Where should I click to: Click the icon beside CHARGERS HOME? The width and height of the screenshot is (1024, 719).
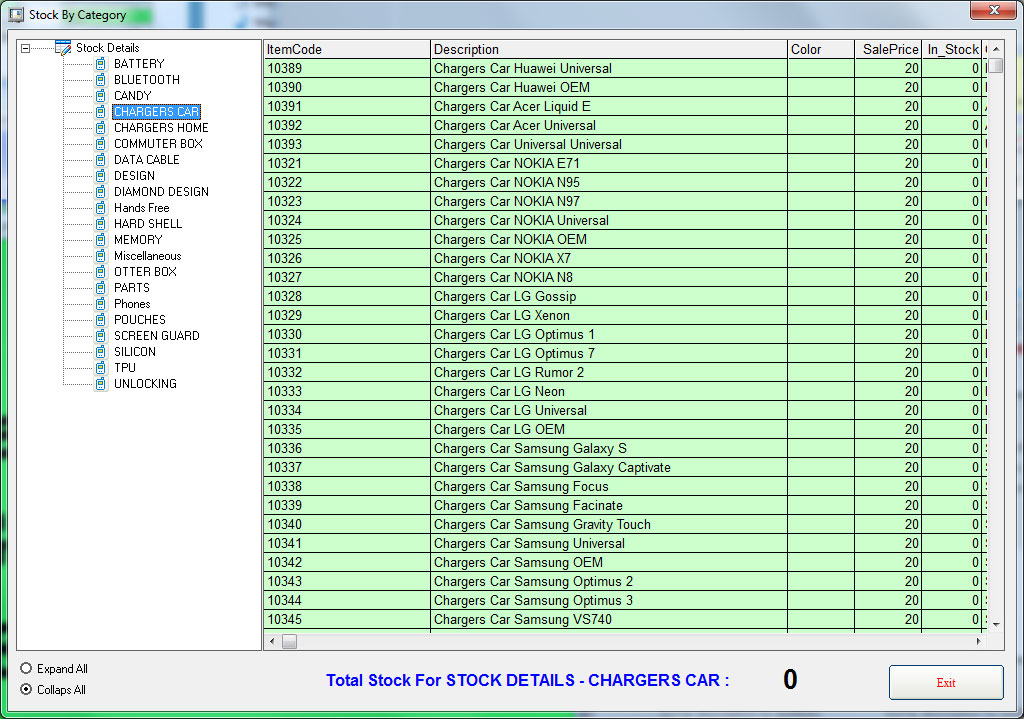(x=101, y=128)
